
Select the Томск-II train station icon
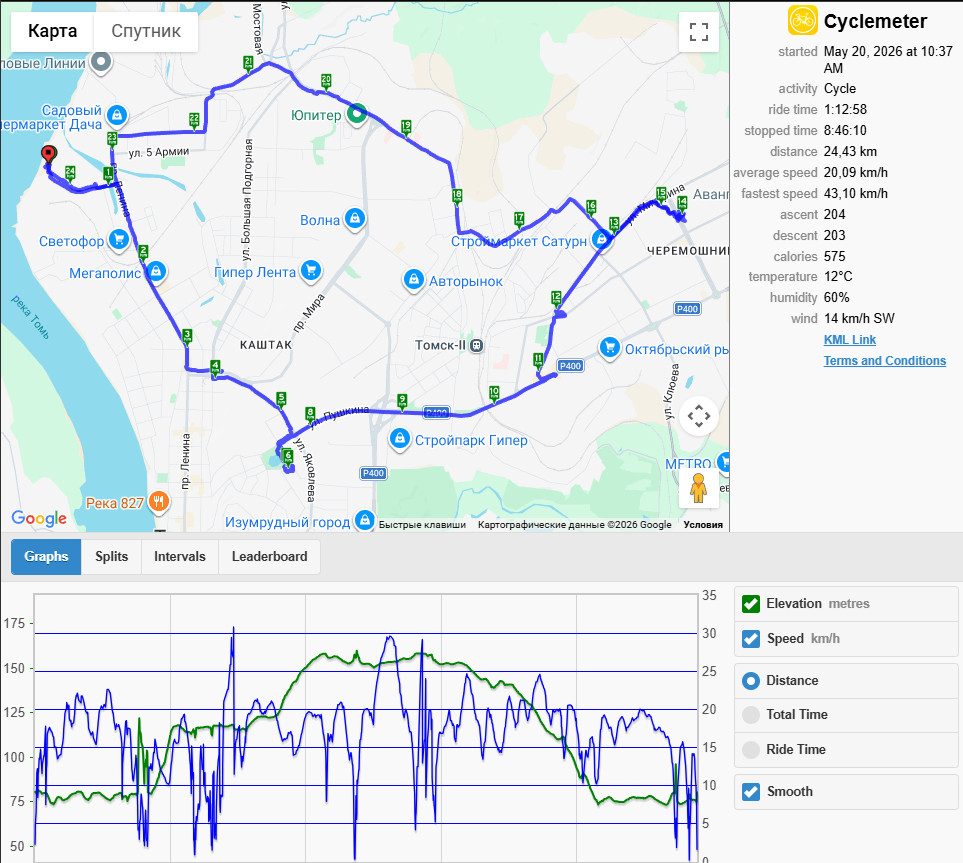[476, 345]
